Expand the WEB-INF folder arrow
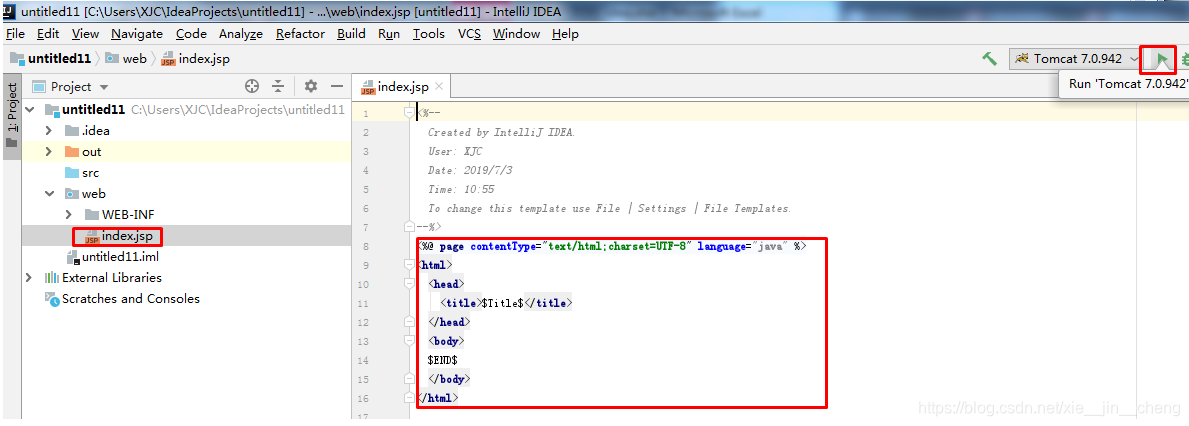 coord(69,215)
